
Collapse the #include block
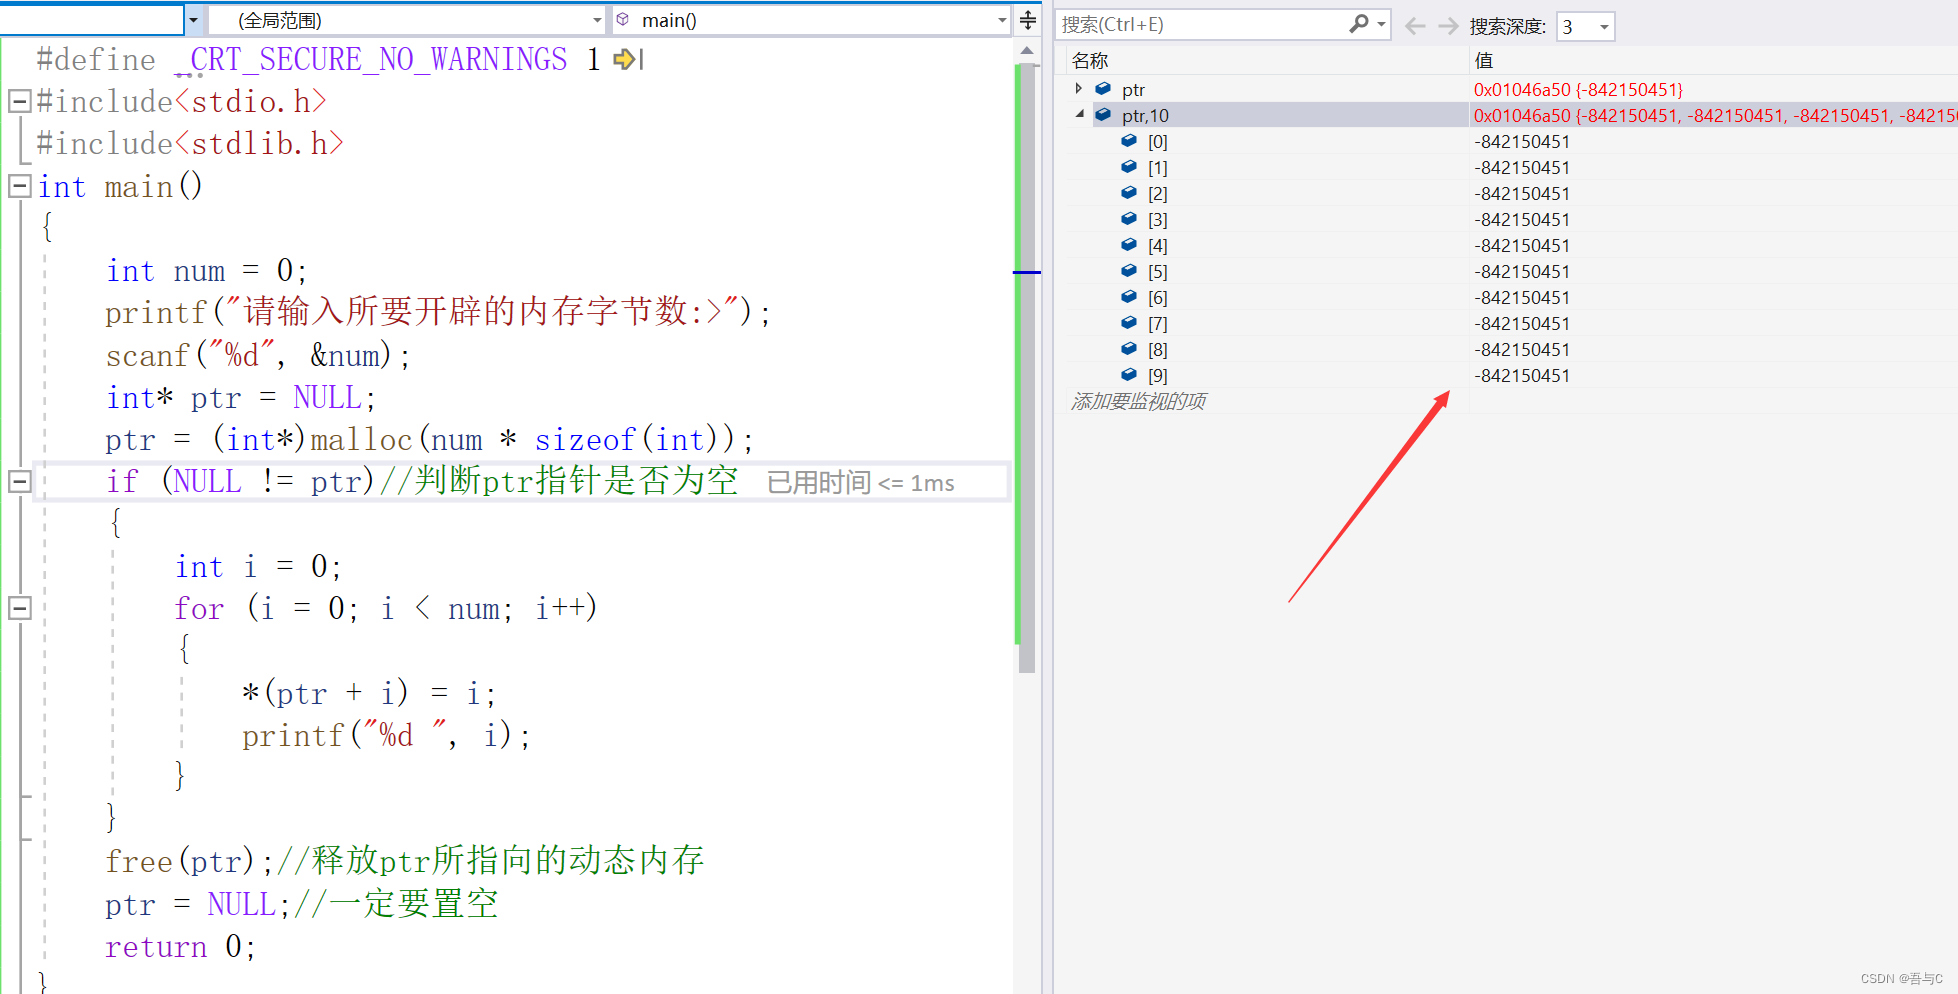pos(19,101)
